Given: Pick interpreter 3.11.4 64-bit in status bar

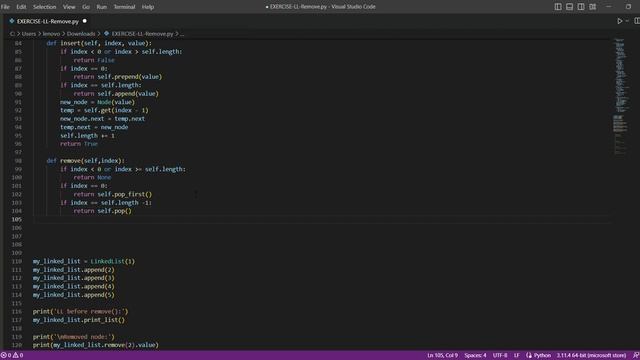Looking at the screenshot, I should point(591,355).
